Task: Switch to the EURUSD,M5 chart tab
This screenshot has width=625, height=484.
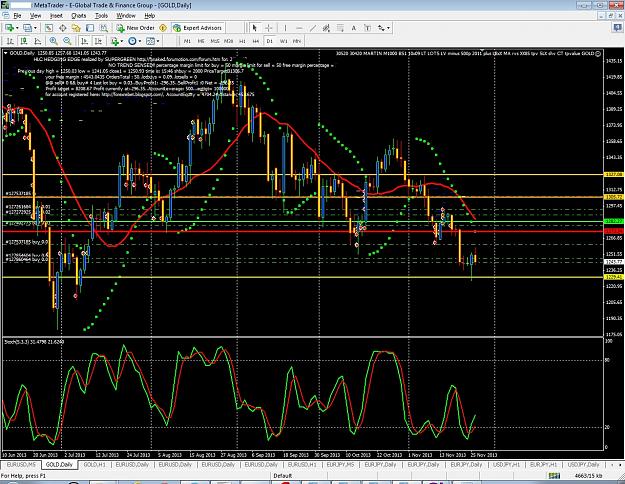Action: tap(21, 465)
